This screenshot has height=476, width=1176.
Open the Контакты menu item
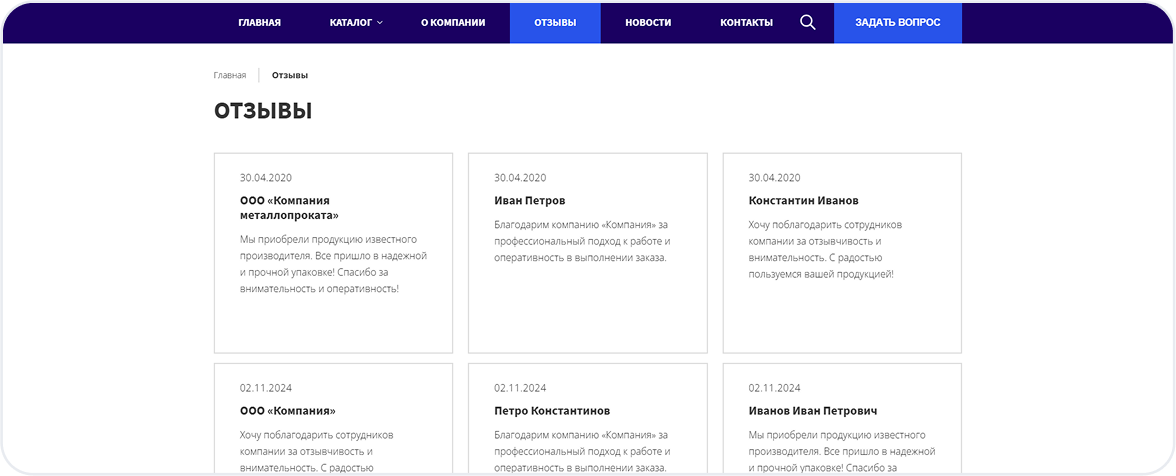746,22
